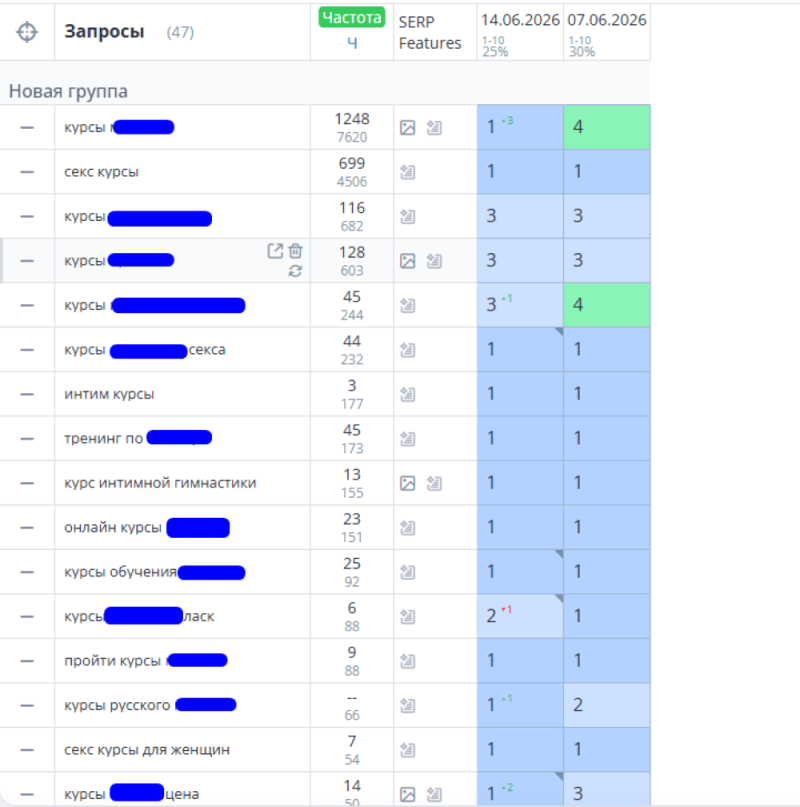Screen dimensions: 800x807
Task: Click the image SERP icon in the bottom "цена" row
Action: [408, 795]
